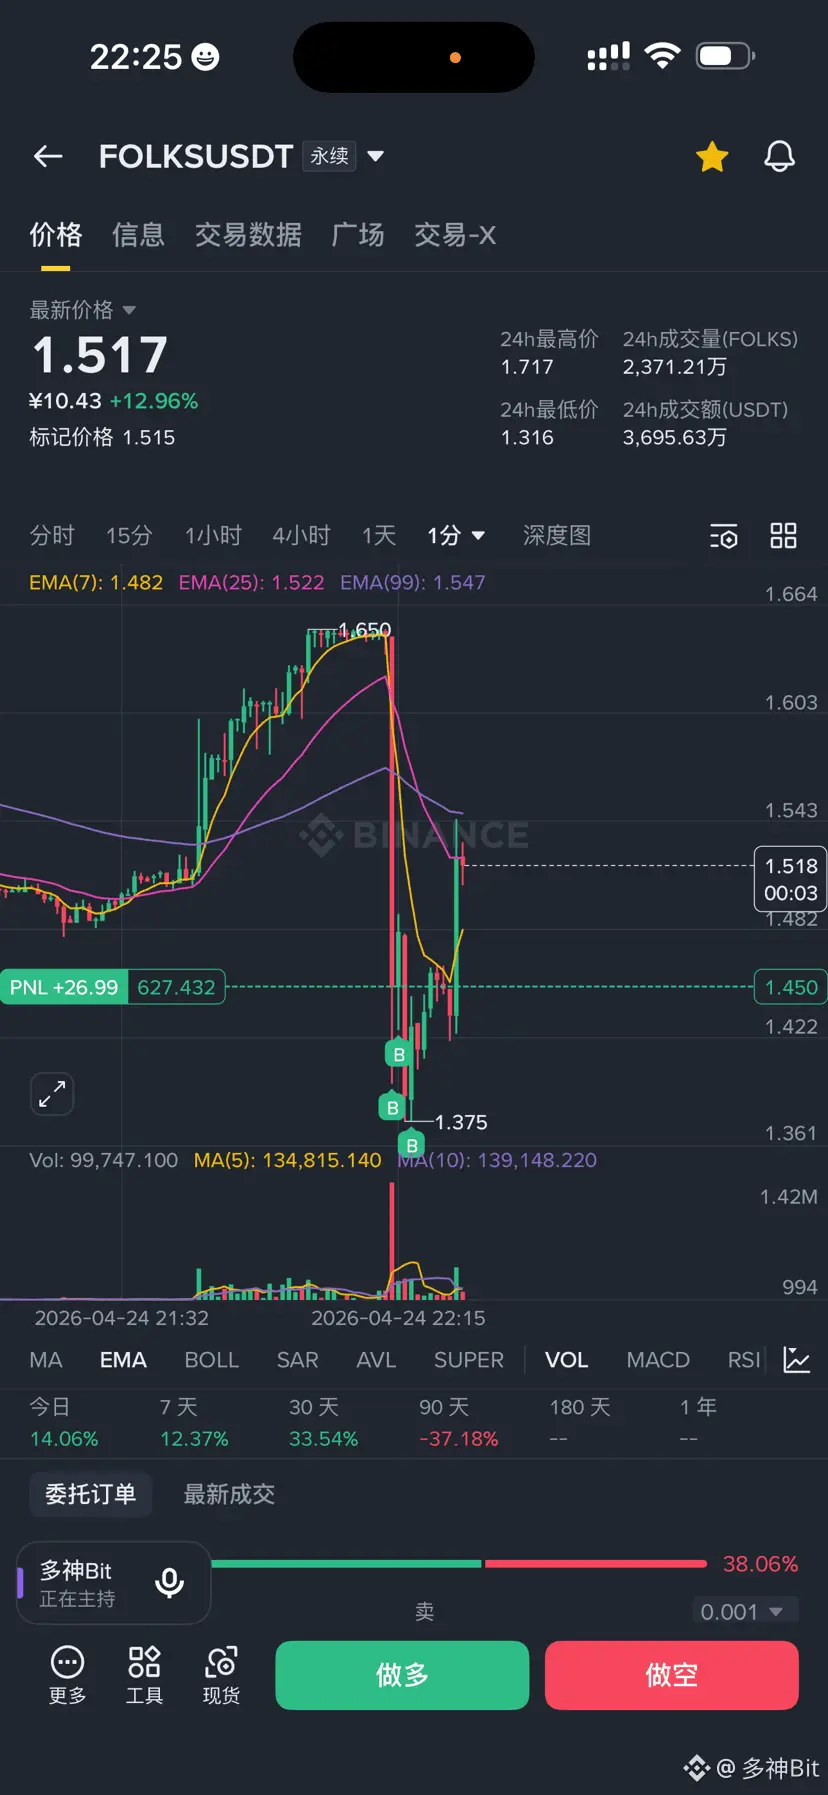Switch to 信息 tab
The height and width of the screenshot is (1795, 828).
(x=138, y=235)
